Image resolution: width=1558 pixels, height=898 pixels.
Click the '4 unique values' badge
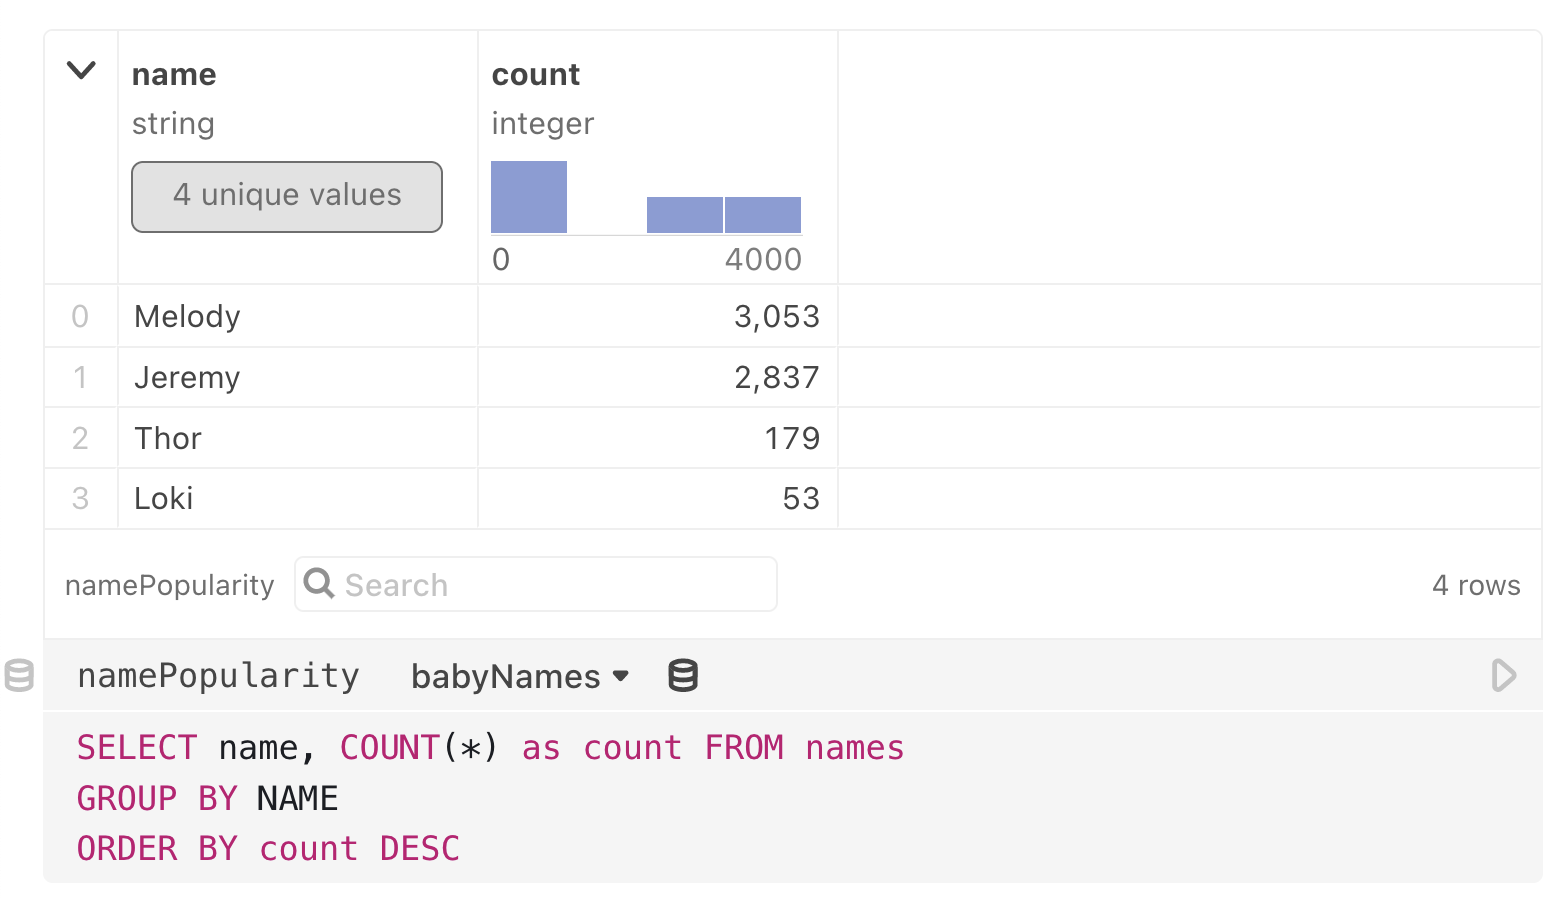click(286, 196)
